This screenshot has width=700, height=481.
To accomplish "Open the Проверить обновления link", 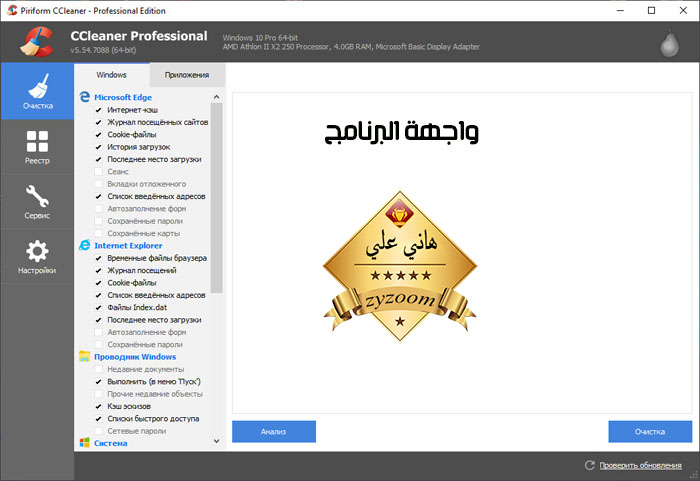I will point(640,465).
